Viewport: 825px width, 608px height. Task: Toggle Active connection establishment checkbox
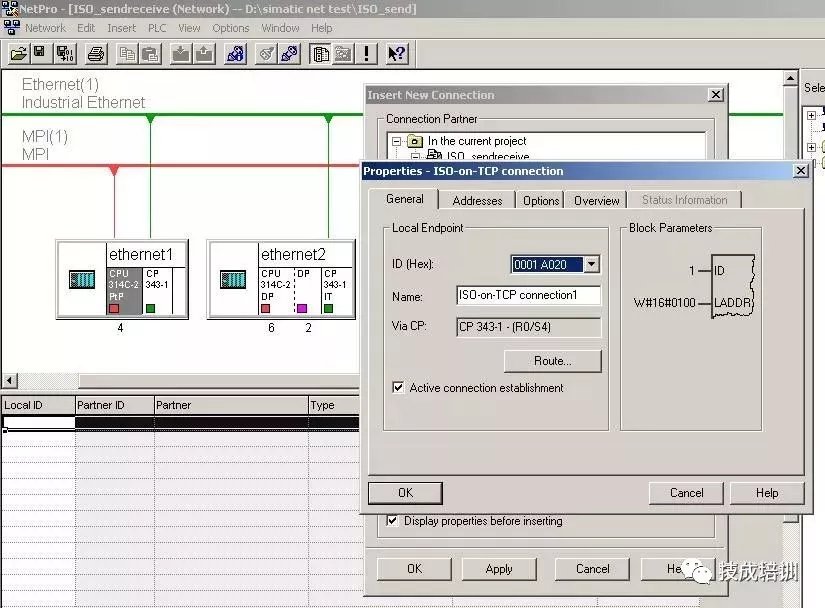tap(399, 388)
